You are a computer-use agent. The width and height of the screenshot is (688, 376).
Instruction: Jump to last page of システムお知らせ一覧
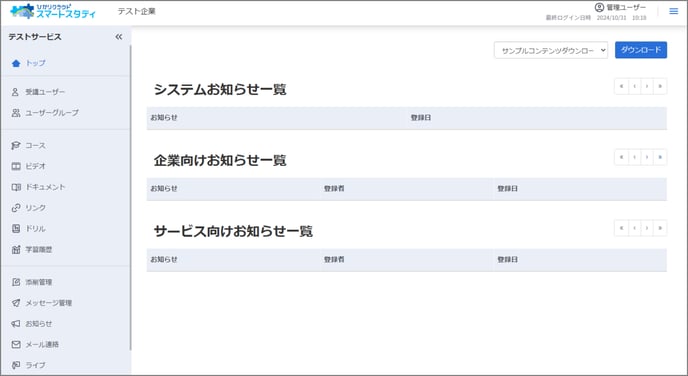pos(660,86)
